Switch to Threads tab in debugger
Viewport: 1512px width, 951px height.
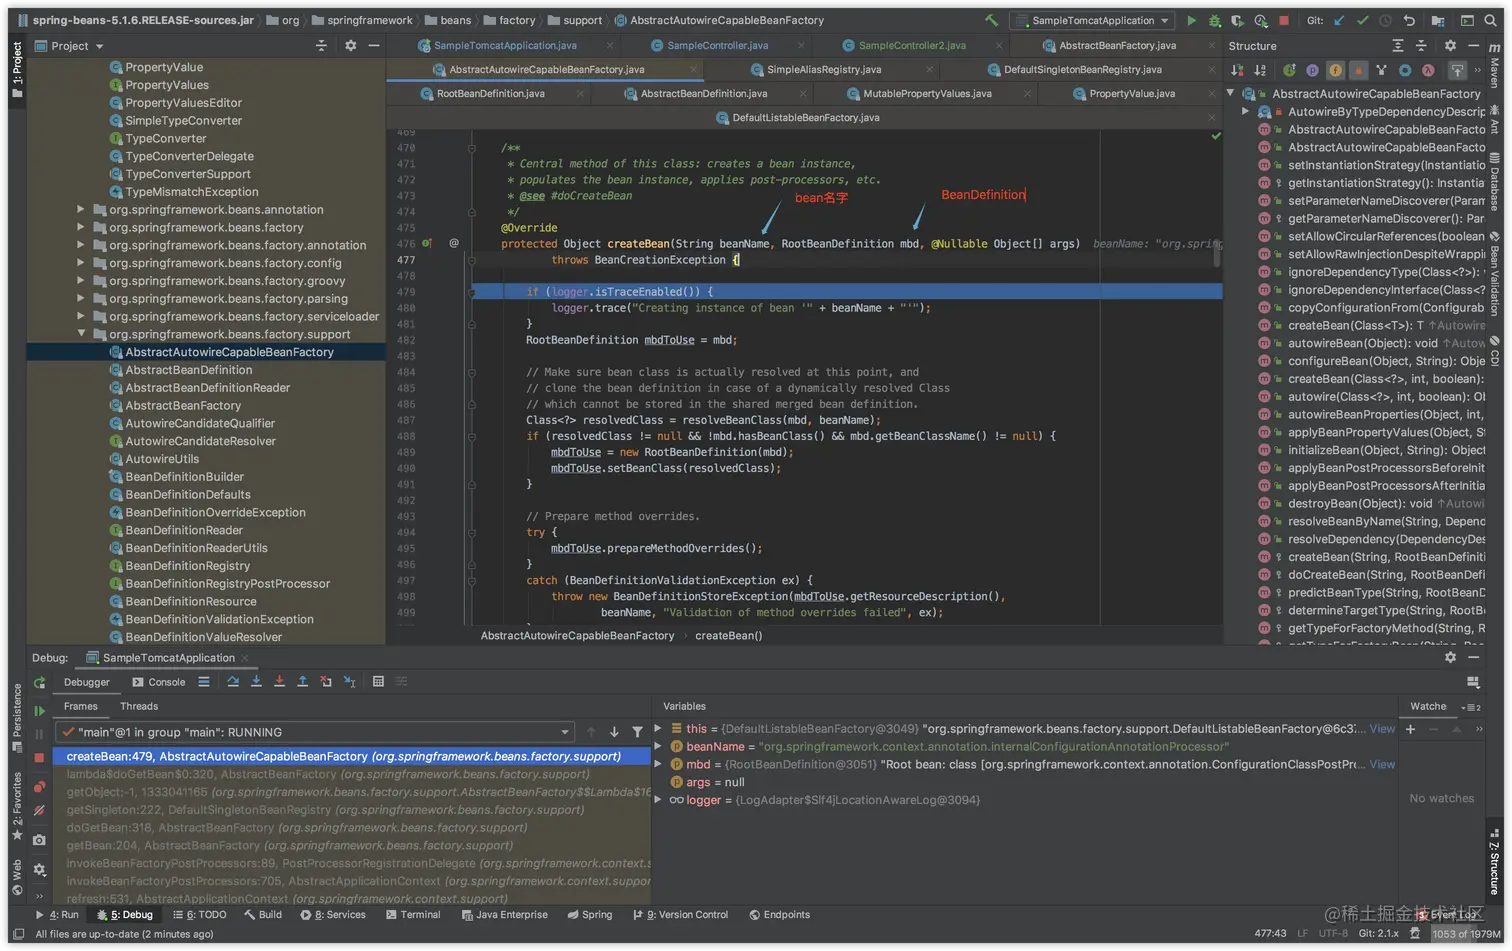tap(139, 706)
